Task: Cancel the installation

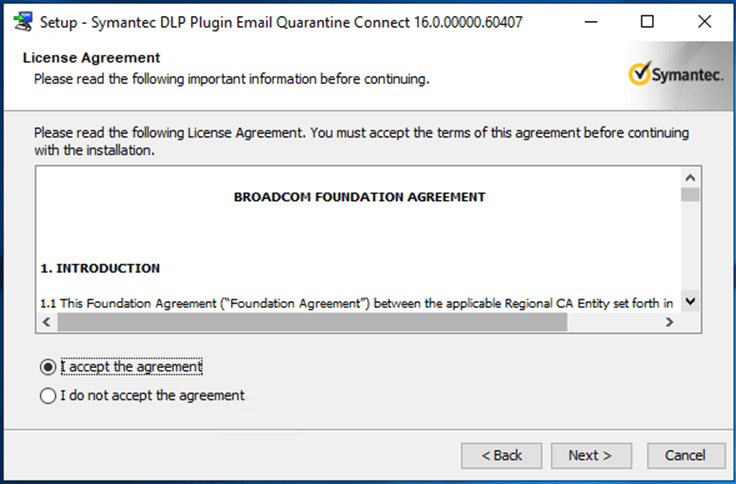Action: pos(685,455)
